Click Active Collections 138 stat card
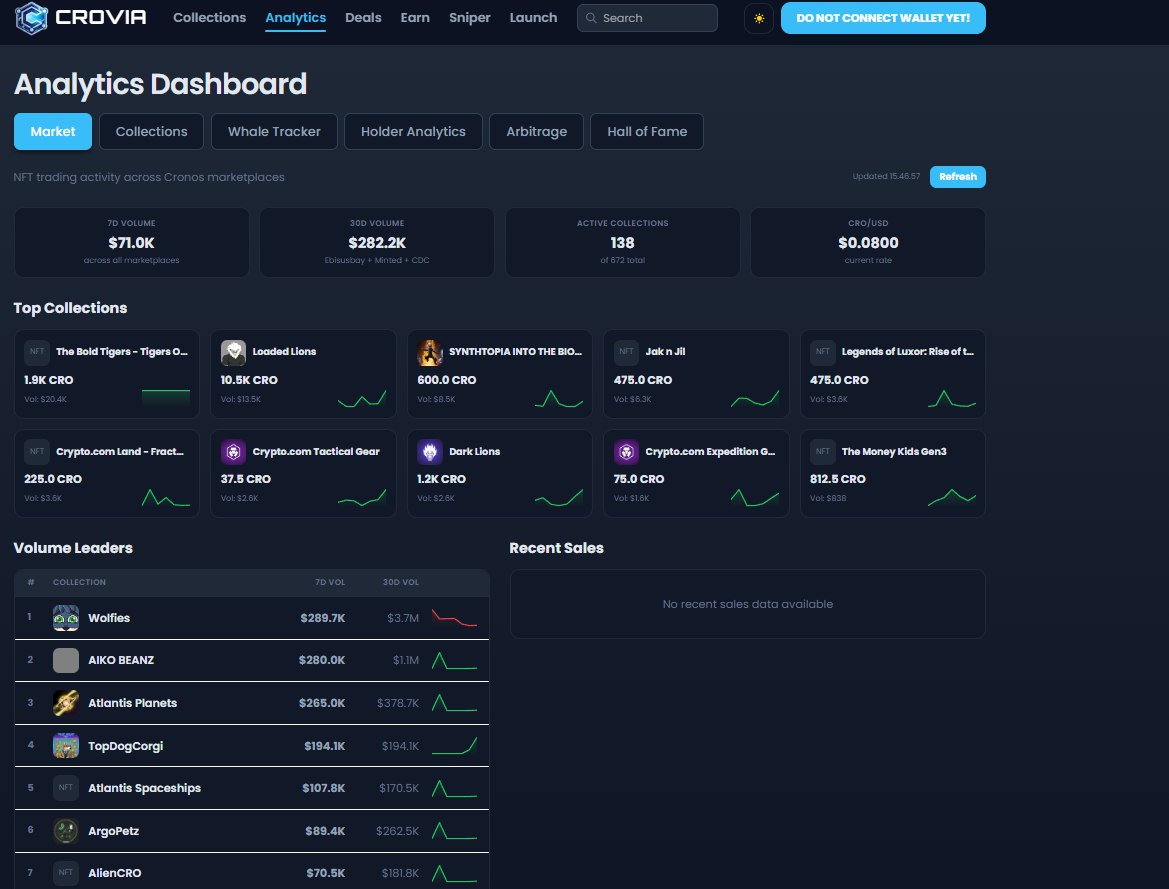 coord(623,242)
